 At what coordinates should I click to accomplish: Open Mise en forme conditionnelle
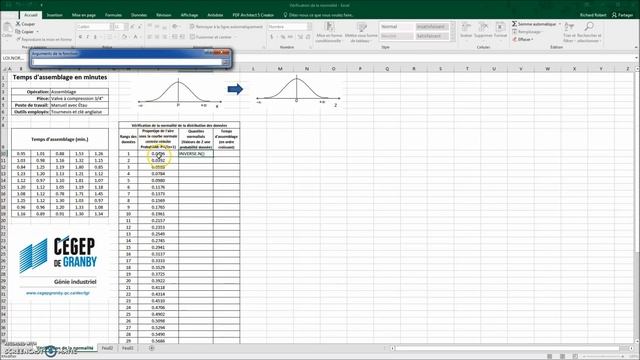click(329, 32)
